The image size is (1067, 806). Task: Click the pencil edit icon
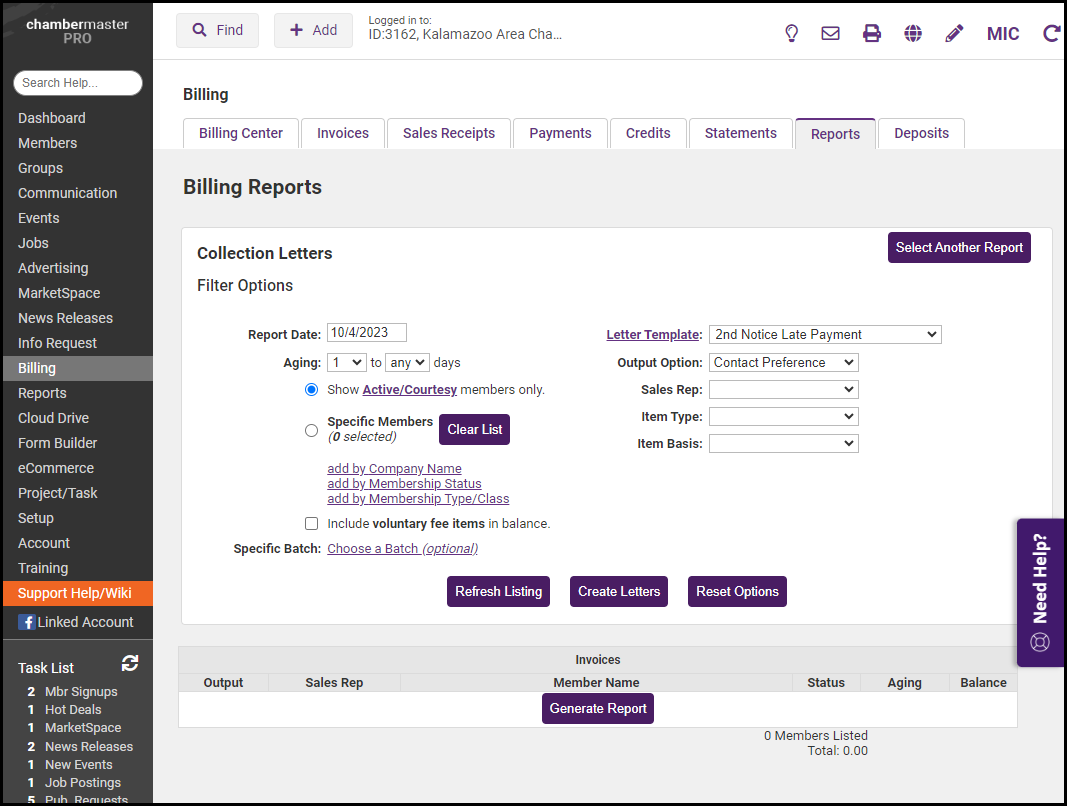pos(954,33)
